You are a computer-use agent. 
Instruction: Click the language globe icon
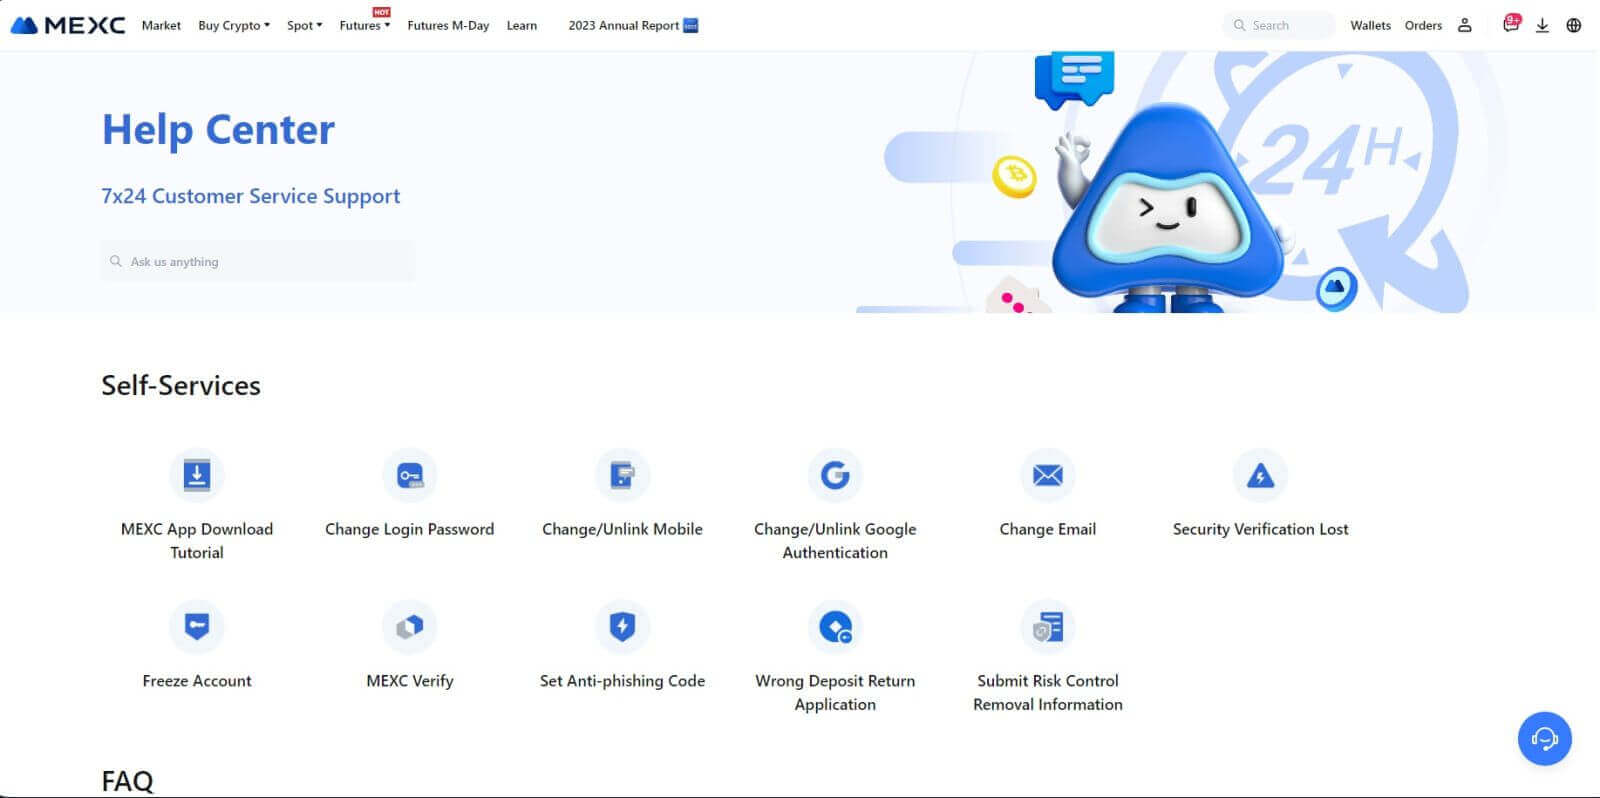(x=1573, y=25)
